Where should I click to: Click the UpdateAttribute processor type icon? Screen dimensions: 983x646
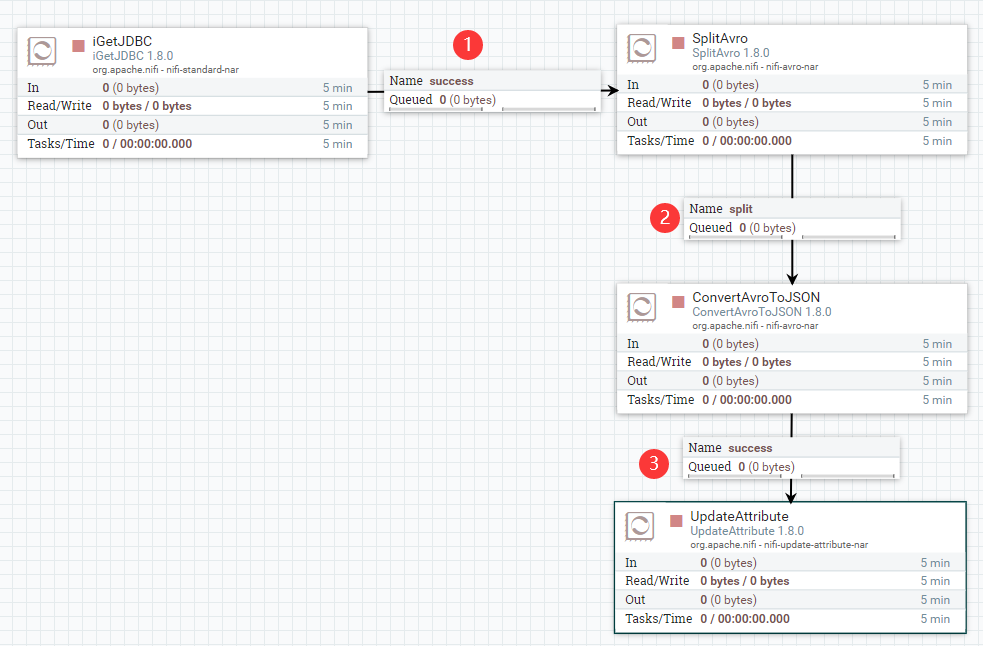click(x=641, y=526)
